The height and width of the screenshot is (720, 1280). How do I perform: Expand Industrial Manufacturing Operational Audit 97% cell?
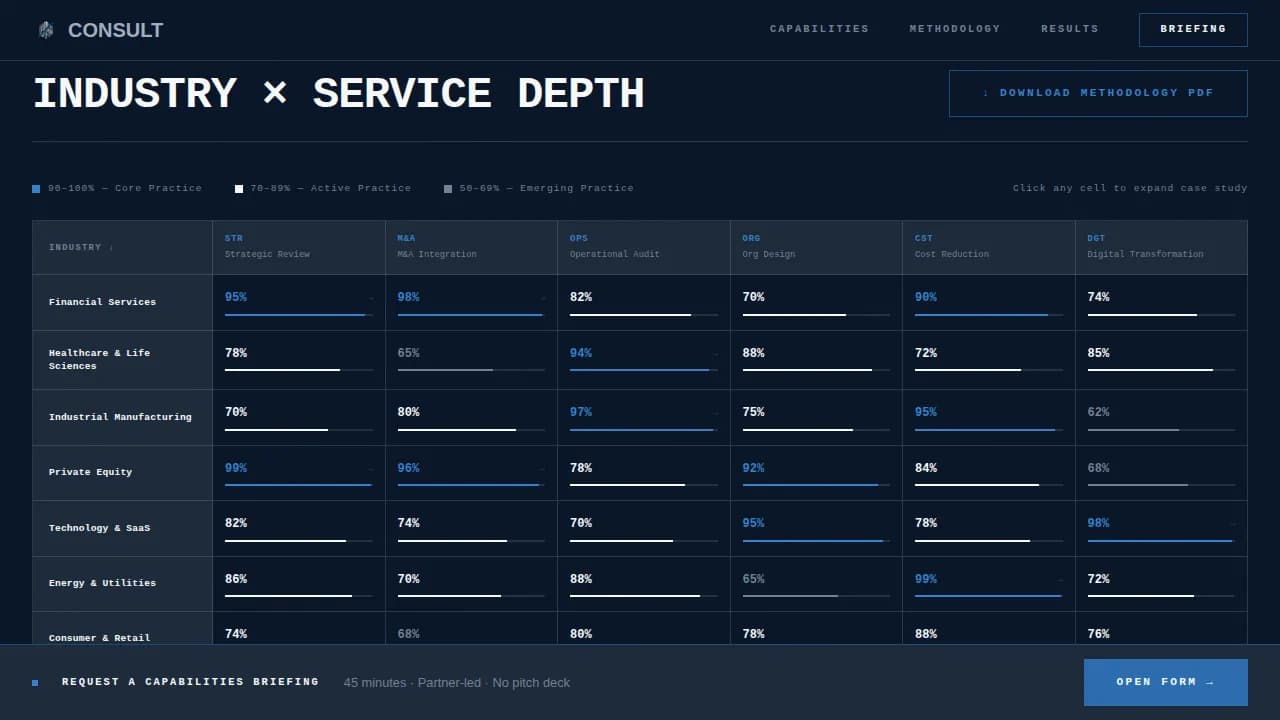(x=644, y=417)
